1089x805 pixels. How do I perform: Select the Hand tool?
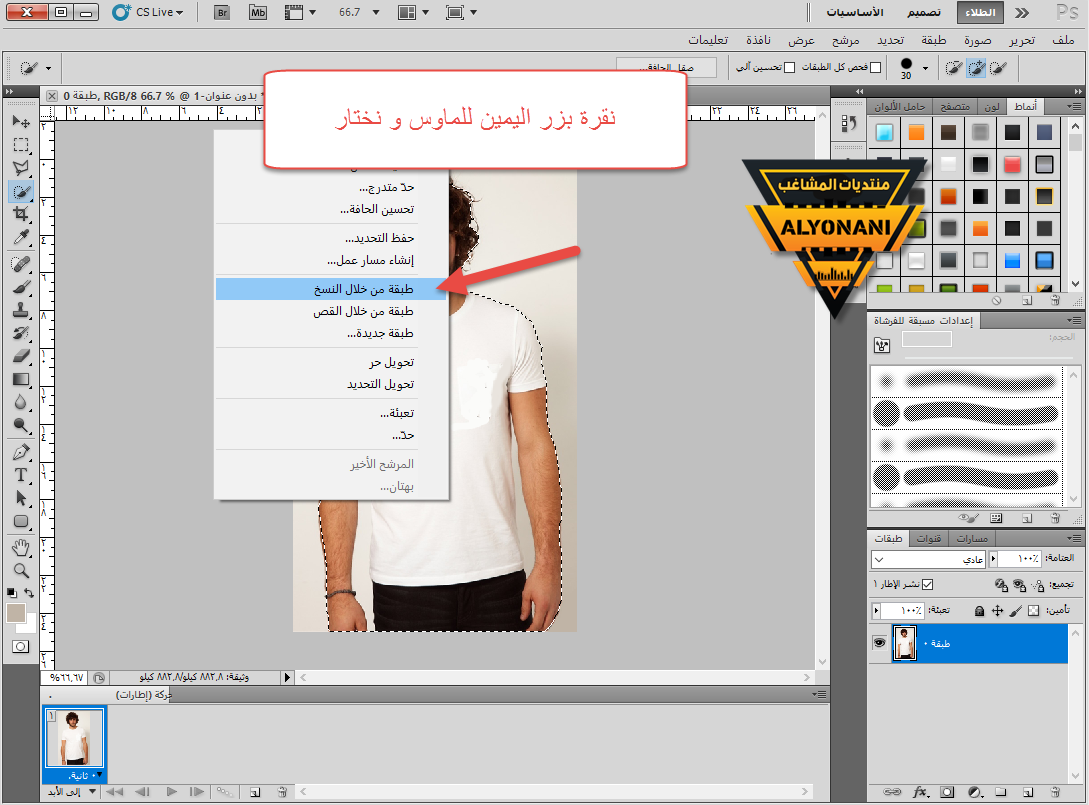[21, 547]
